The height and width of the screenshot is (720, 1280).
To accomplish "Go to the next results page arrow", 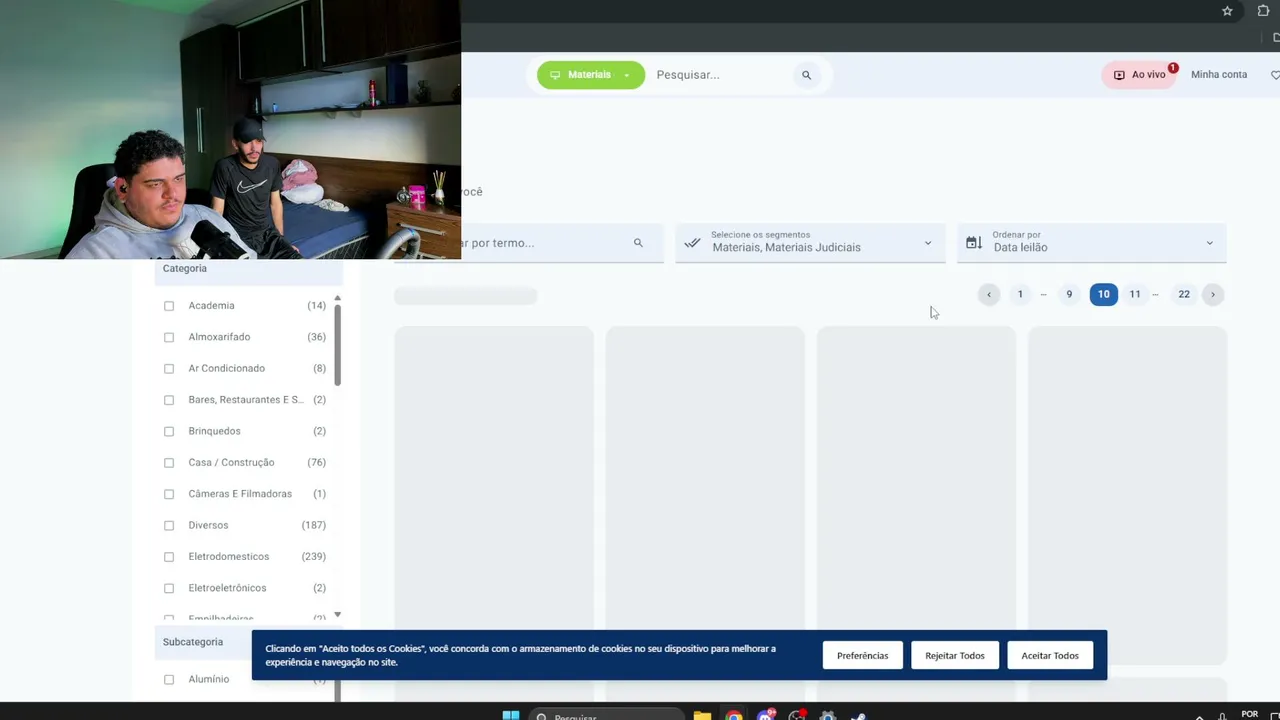I will coord(1213,294).
